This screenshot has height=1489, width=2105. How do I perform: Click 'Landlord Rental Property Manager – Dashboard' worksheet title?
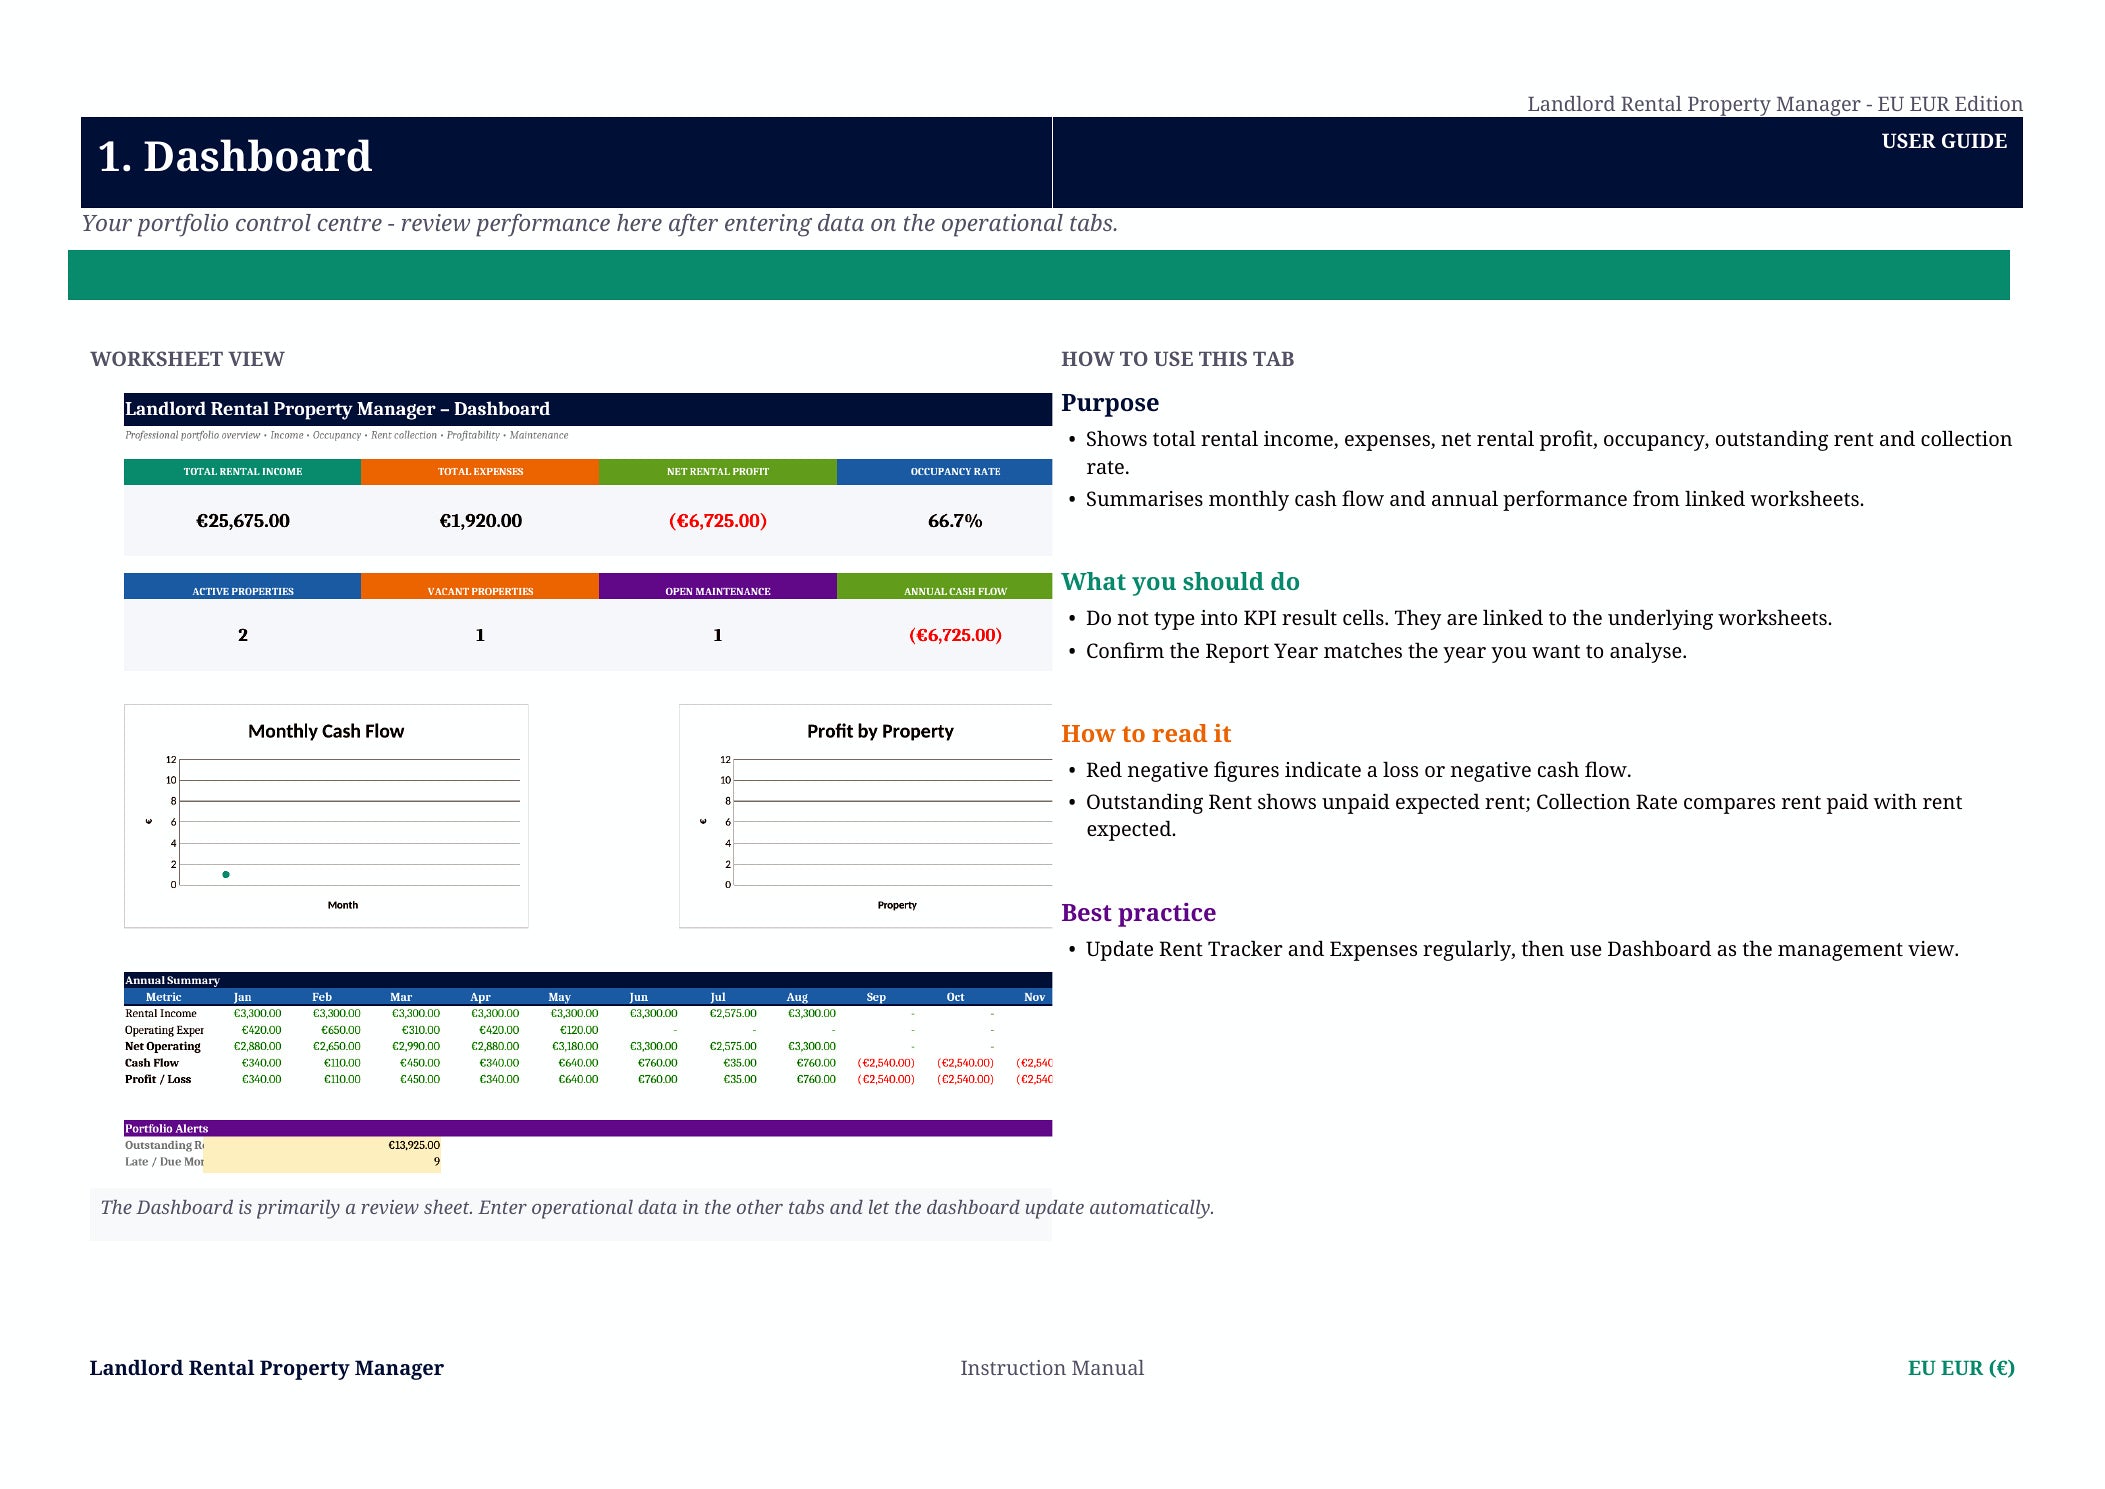[x=337, y=409]
